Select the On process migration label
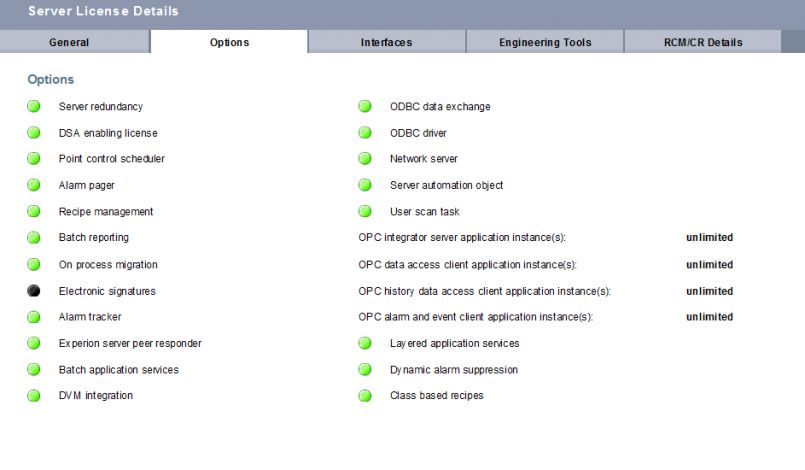Viewport: 805px width, 470px height. click(x=108, y=264)
